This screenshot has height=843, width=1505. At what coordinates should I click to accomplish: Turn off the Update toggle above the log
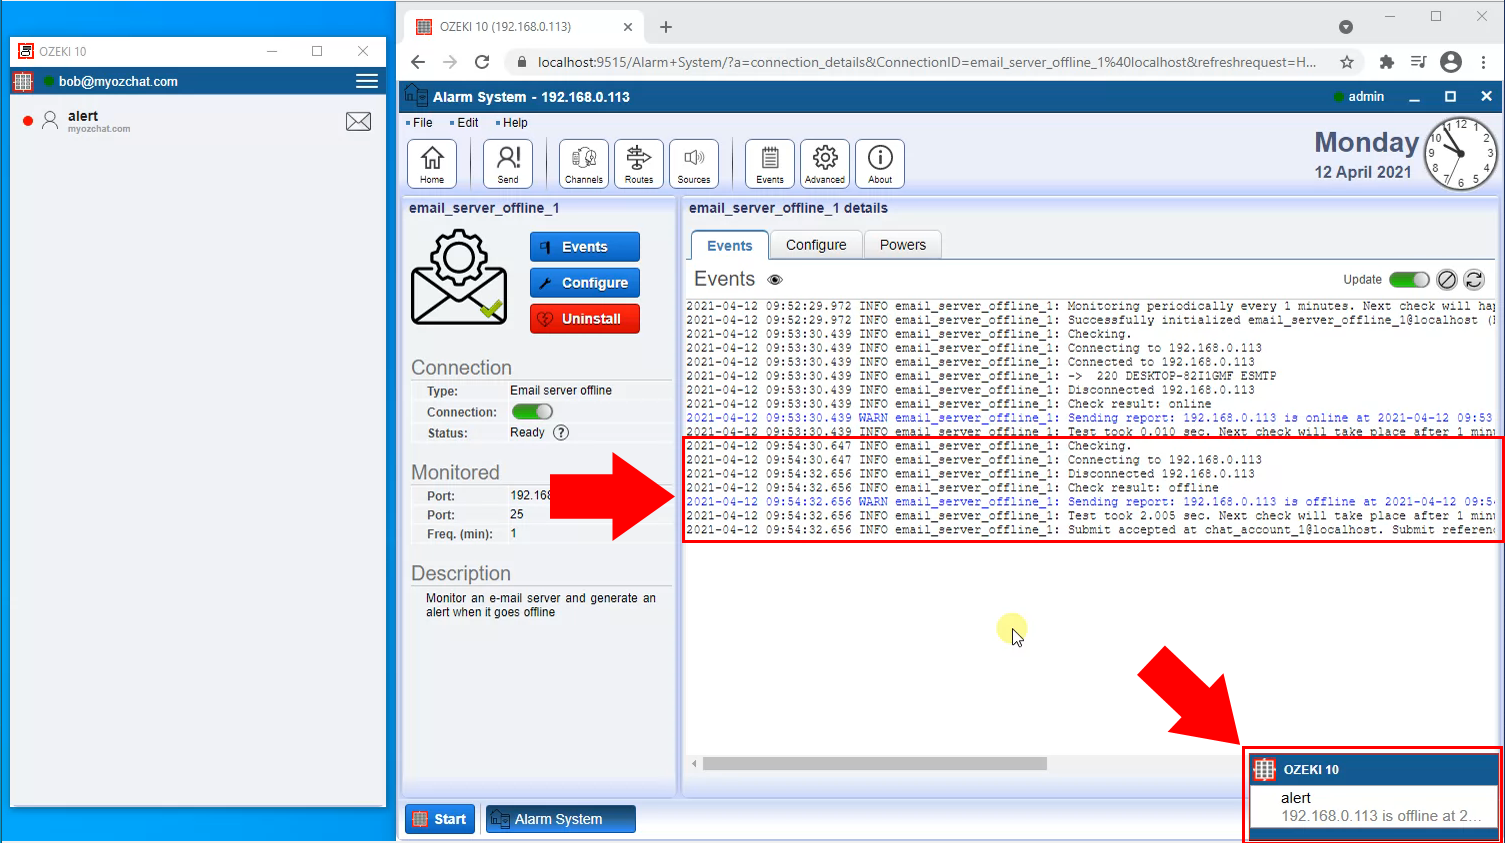pyautogui.click(x=1409, y=280)
